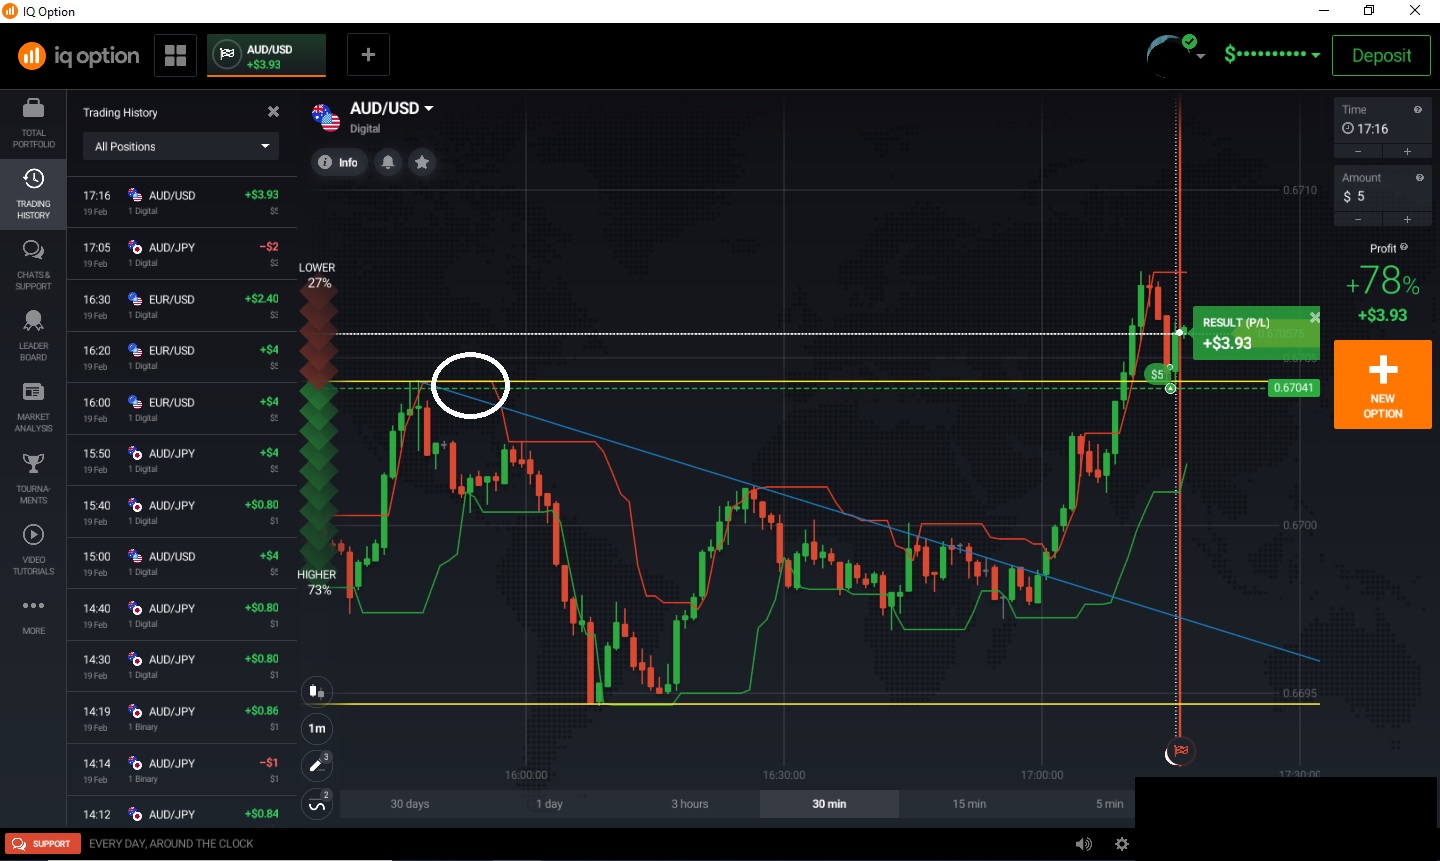Expand the profile dropdown arrow

tap(1201, 56)
